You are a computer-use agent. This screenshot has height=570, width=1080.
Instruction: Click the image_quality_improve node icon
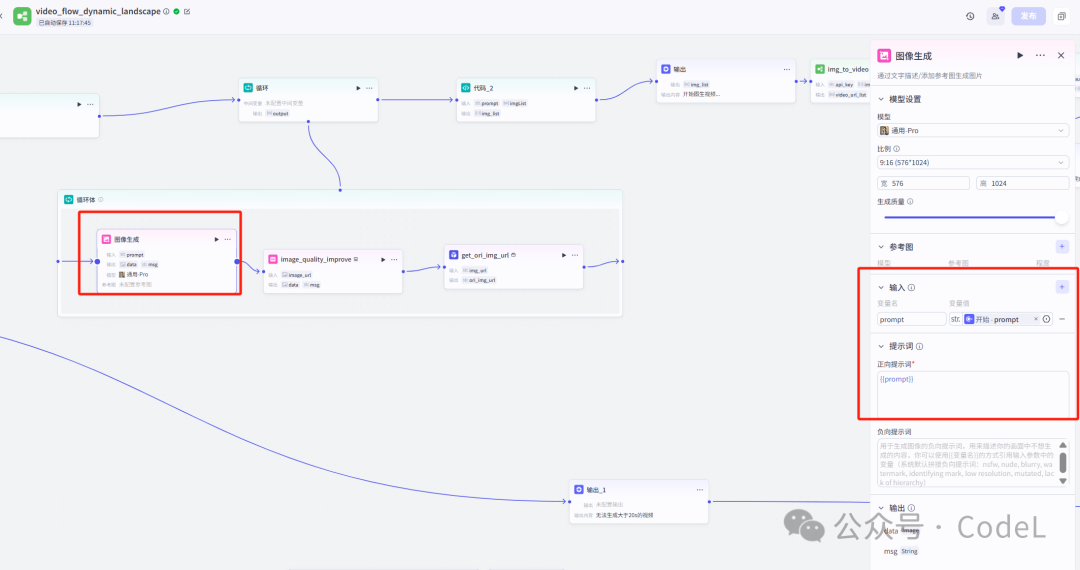coord(273,260)
